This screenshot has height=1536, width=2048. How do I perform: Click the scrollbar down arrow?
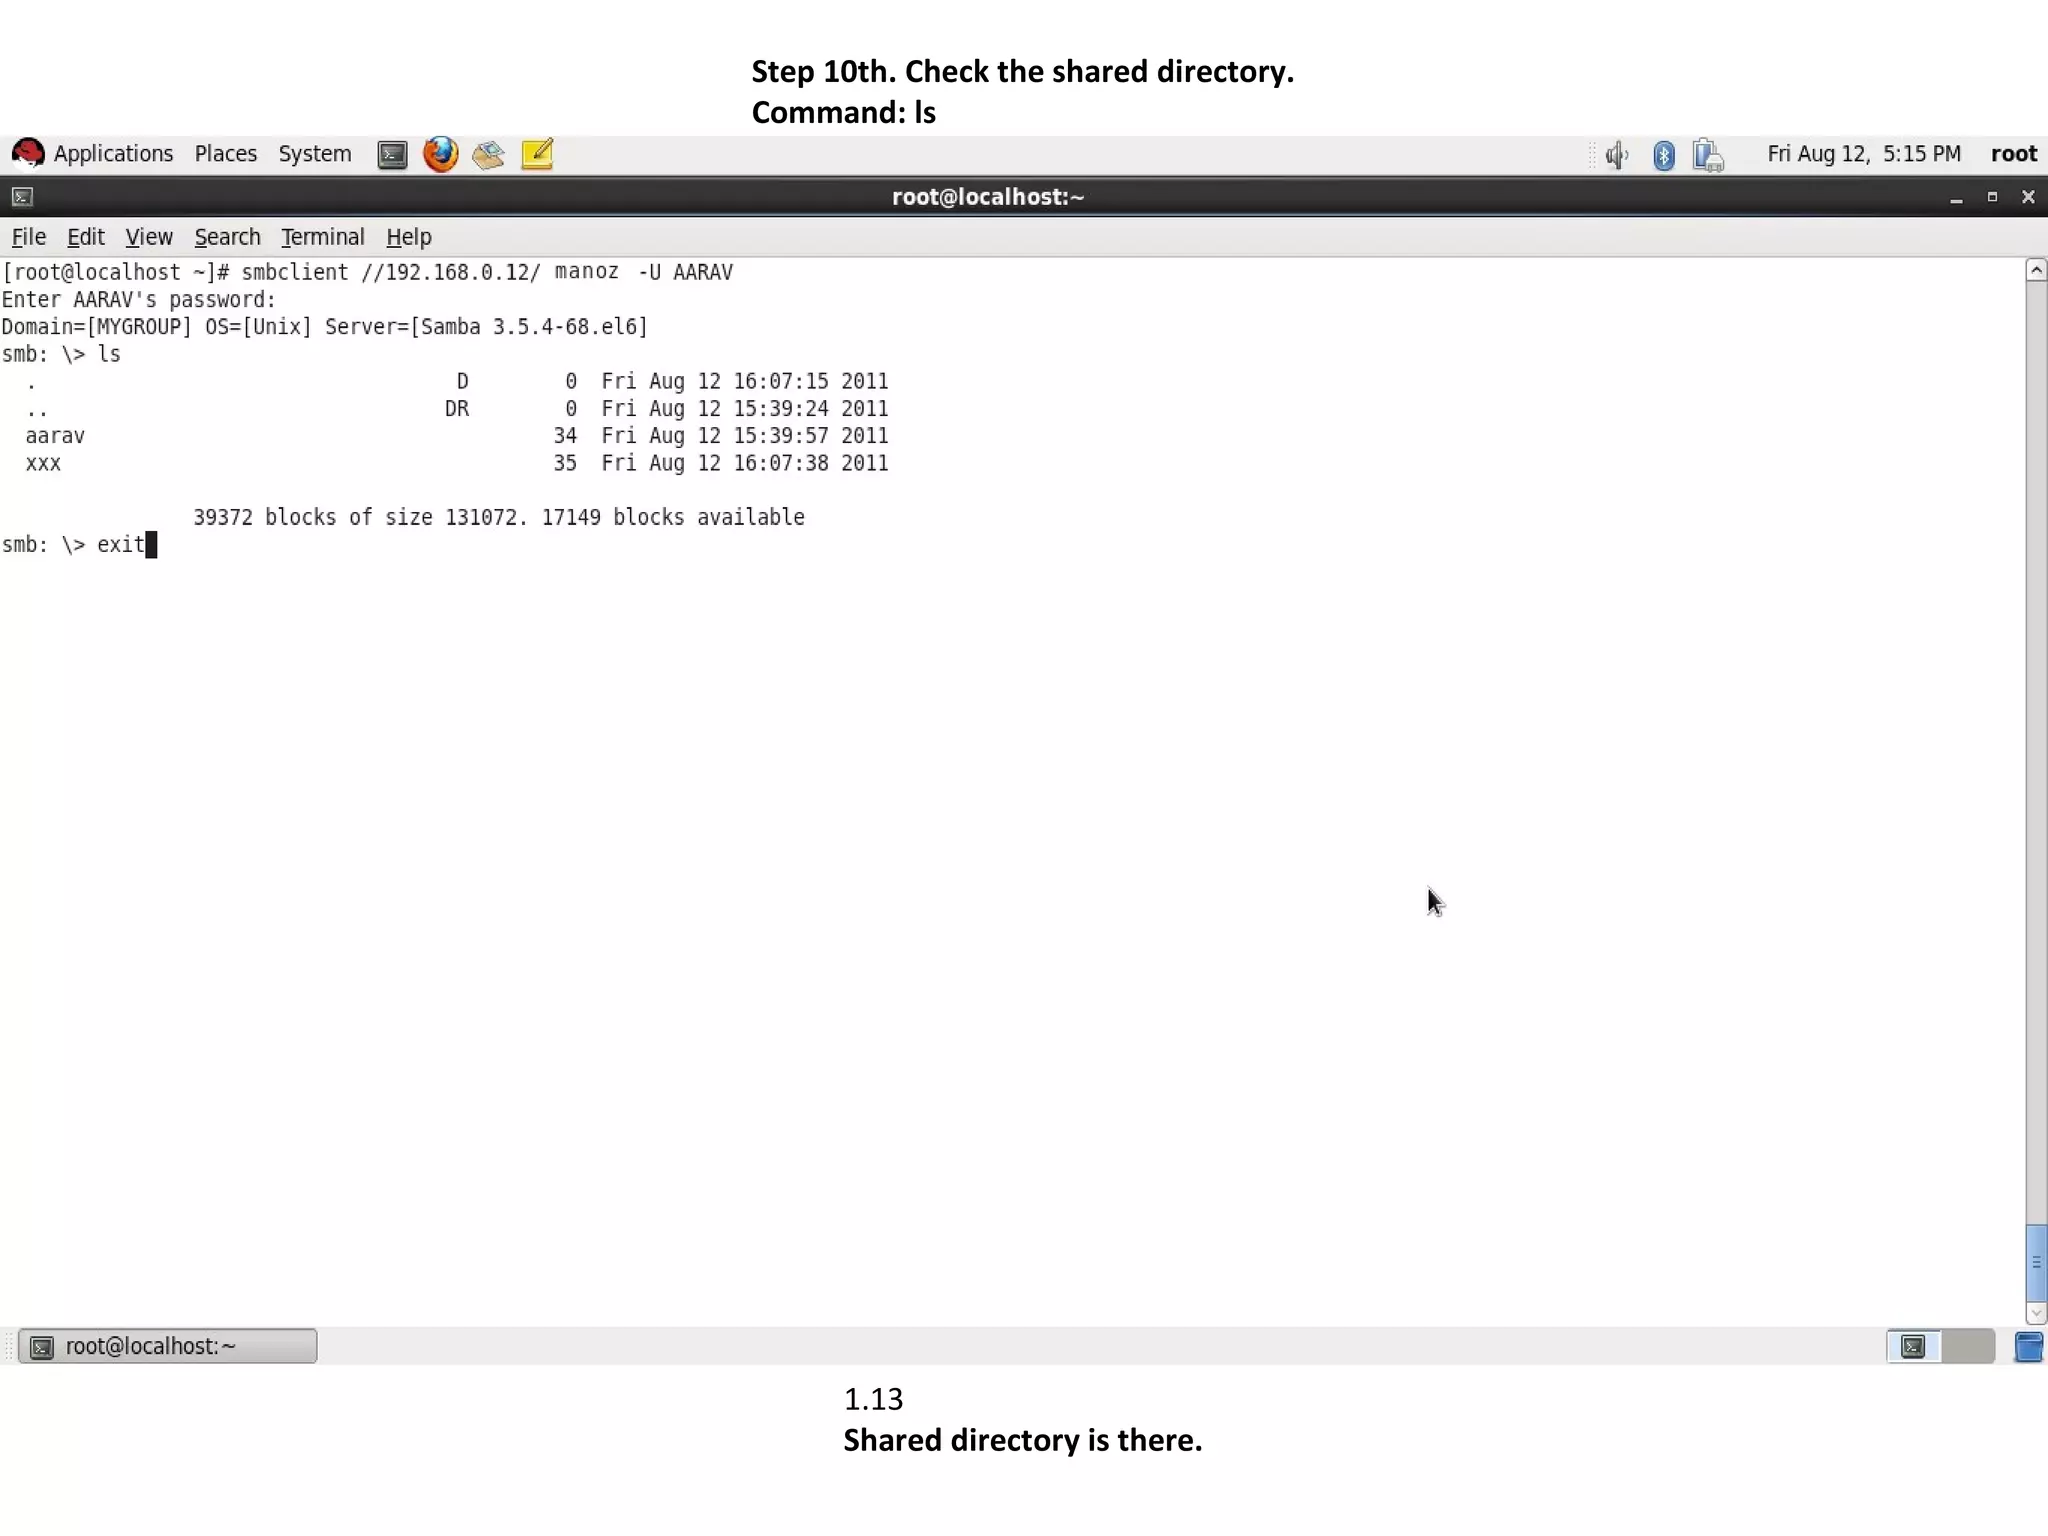click(2036, 1313)
